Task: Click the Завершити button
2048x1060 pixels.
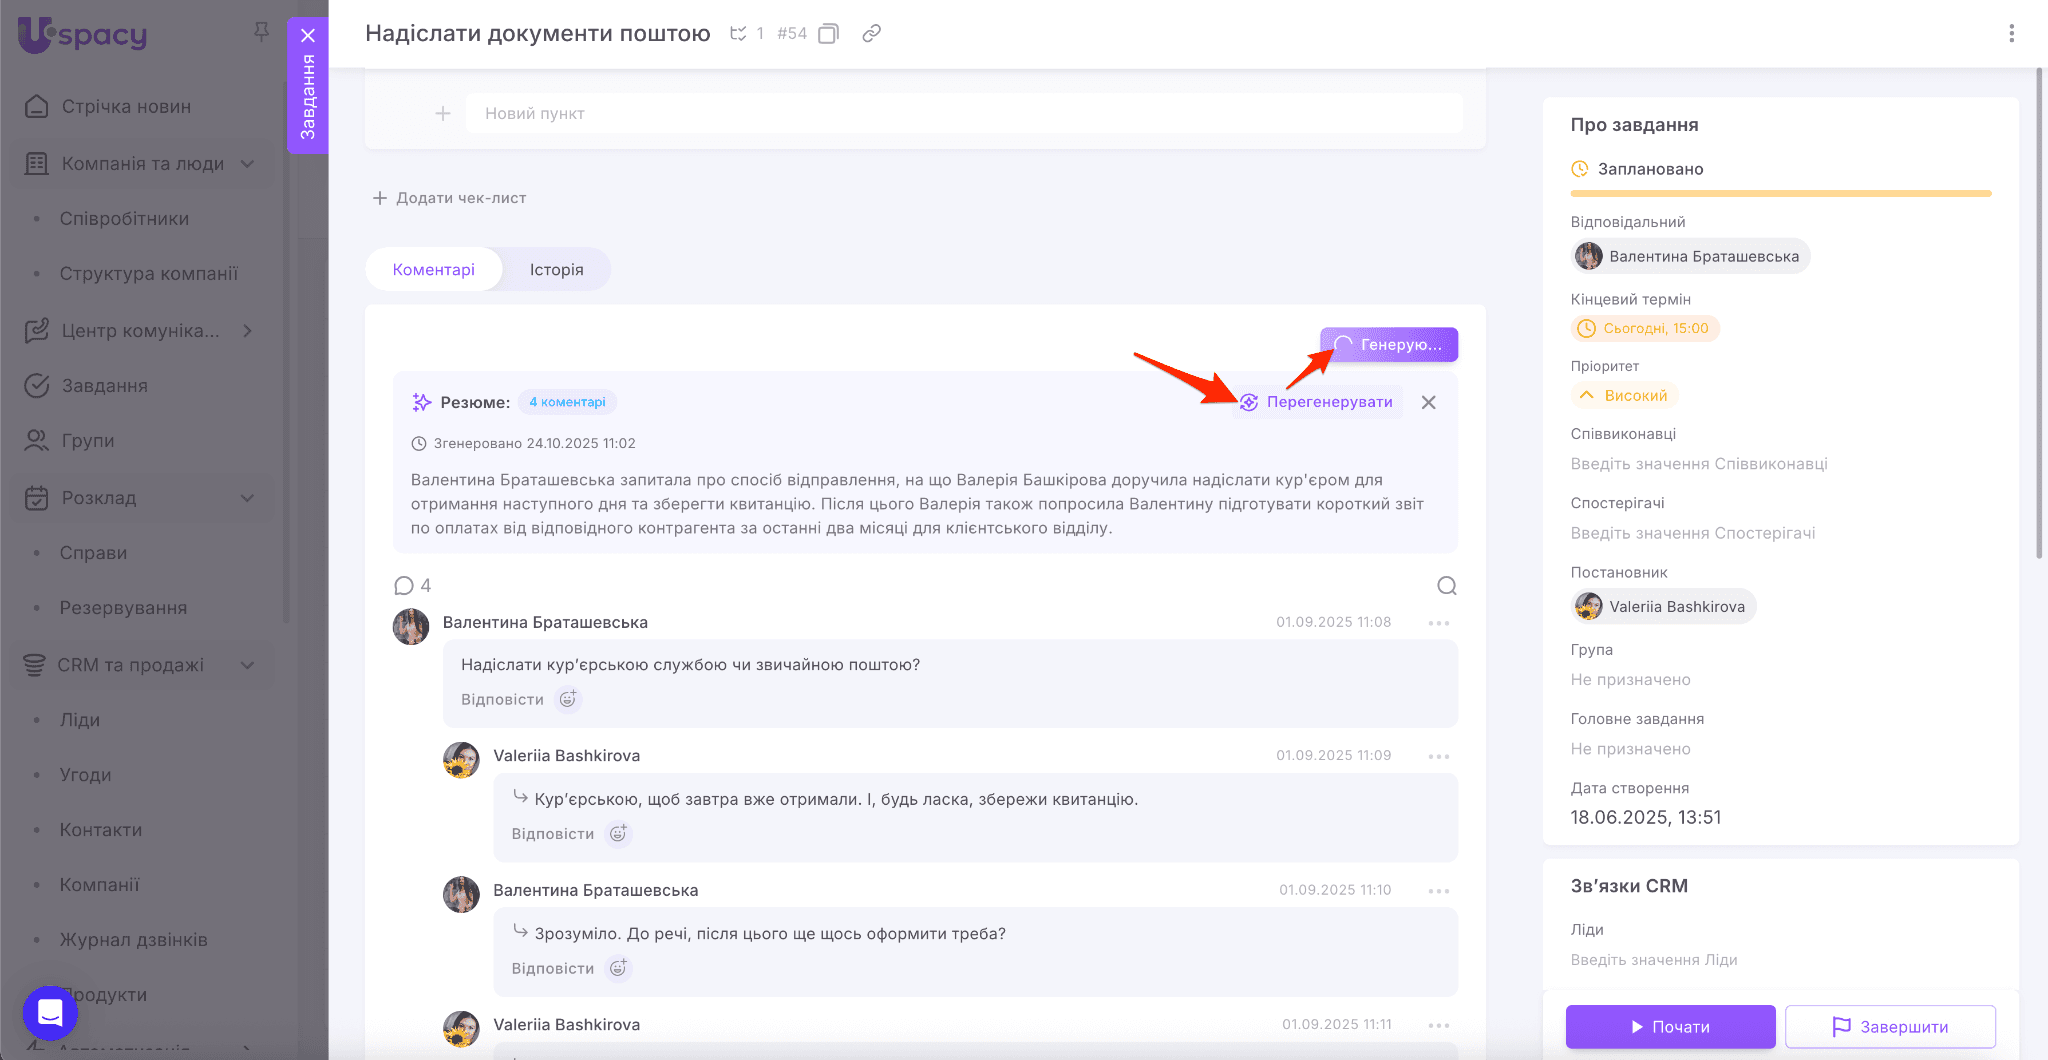Action: [1889, 1027]
